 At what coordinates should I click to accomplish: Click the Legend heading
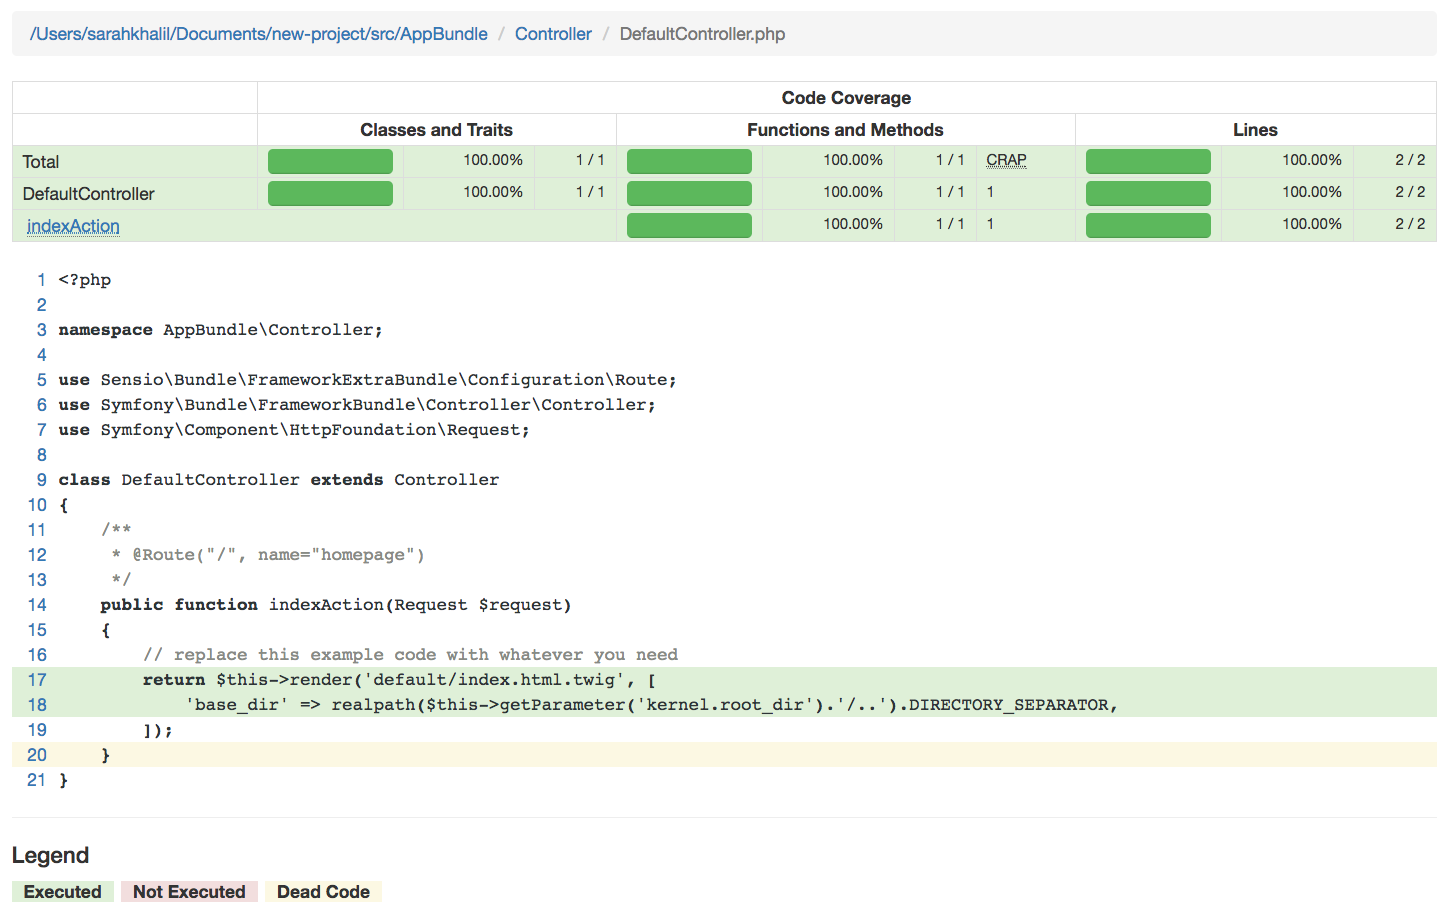pyautogui.click(x=50, y=856)
